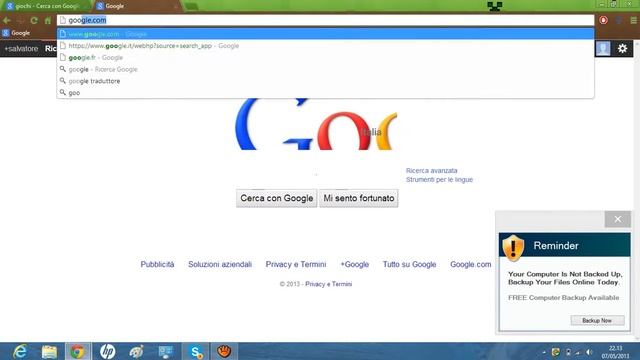Show hidden system tray icons

pyautogui.click(x=544, y=352)
